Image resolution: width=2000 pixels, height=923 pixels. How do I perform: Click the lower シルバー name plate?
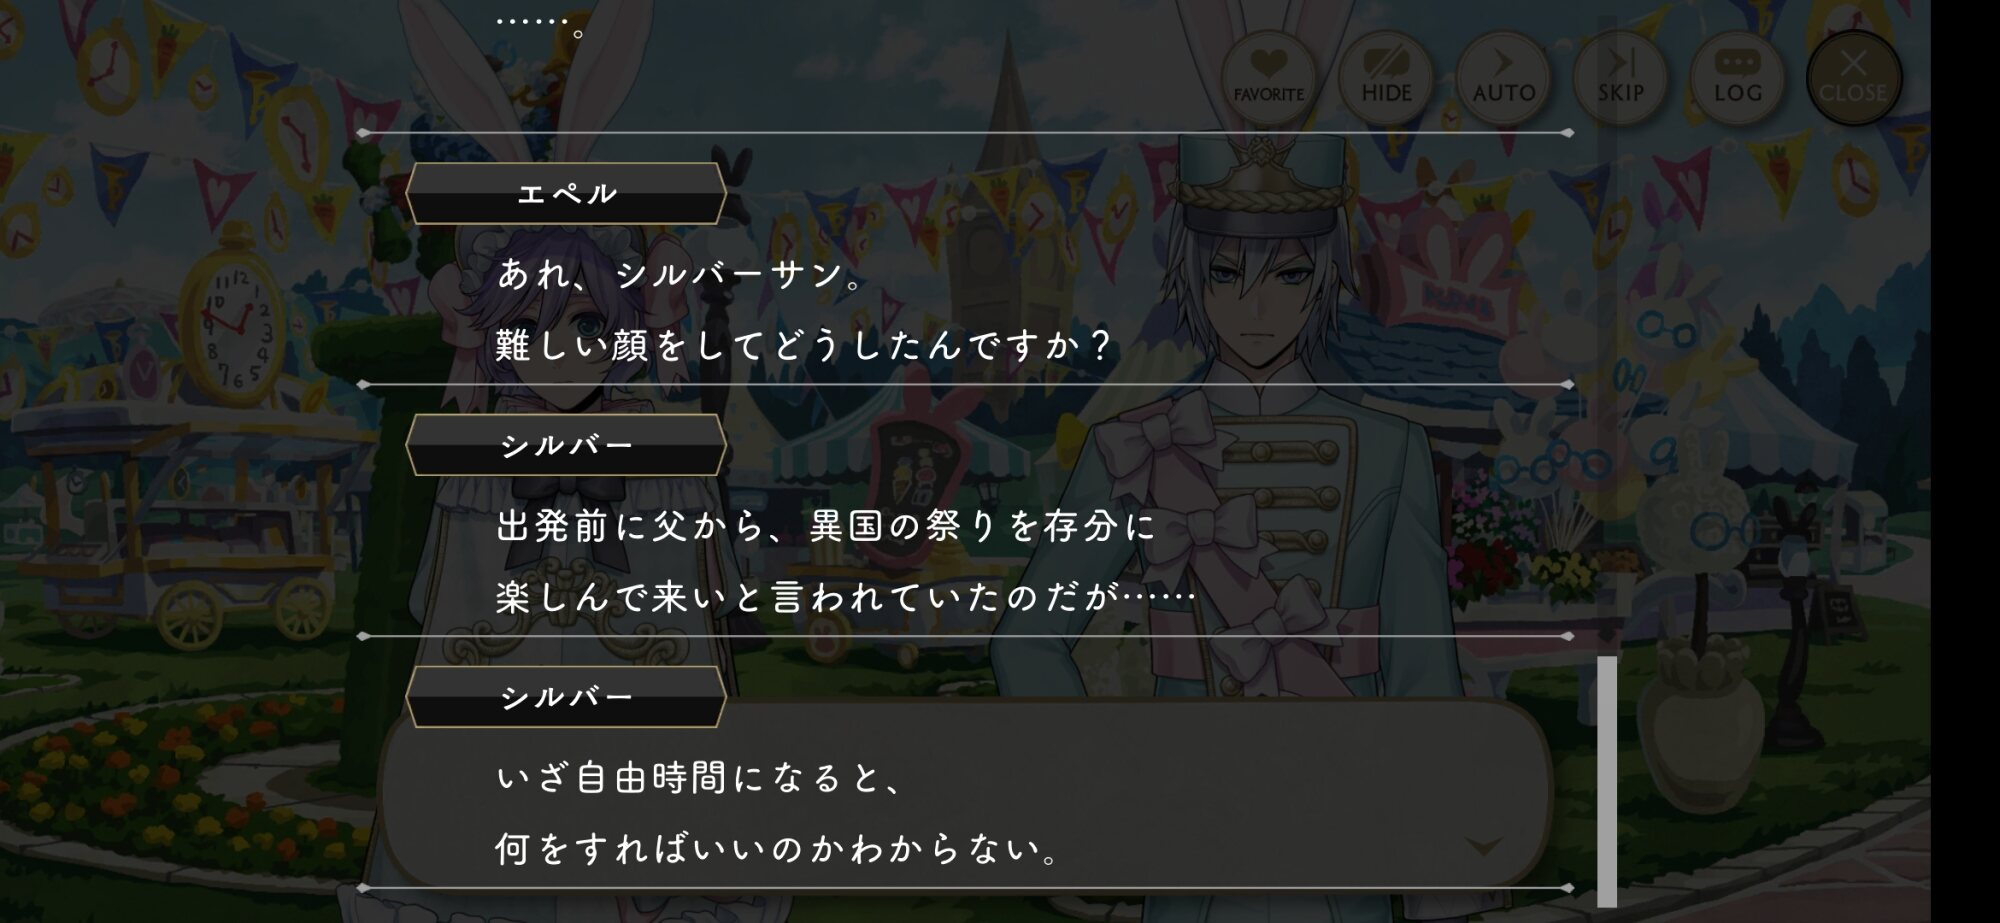[x=566, y=697]
